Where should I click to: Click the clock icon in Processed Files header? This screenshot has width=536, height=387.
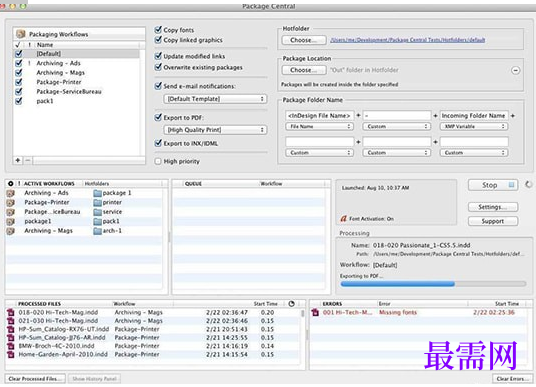pyautogui.click(x=291, y=304)
